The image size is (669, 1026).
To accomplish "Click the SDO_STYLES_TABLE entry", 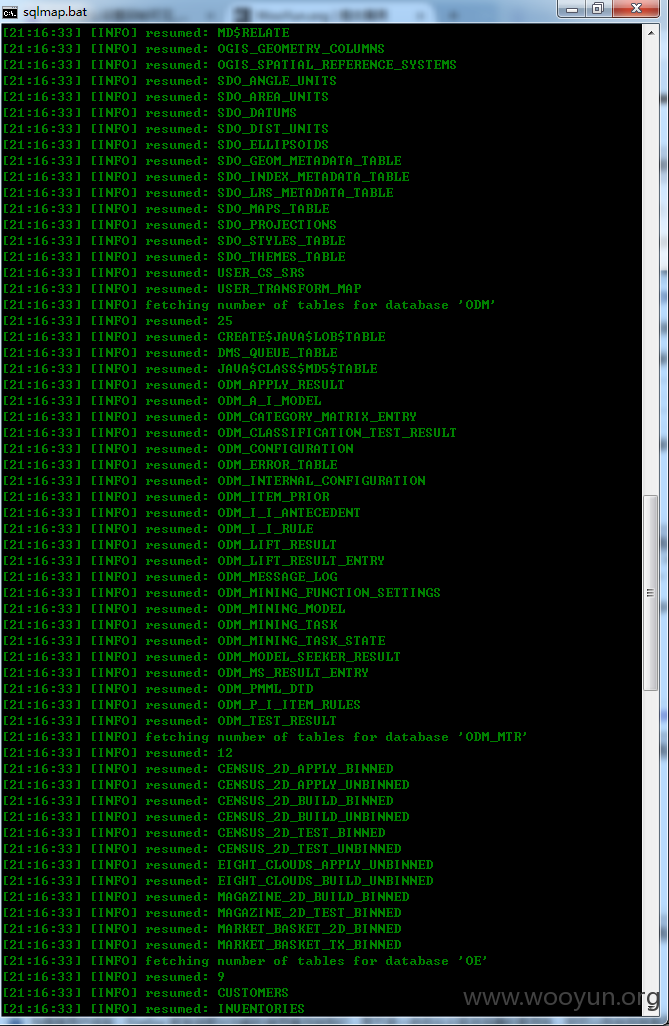I will click(x=281, y=241).
